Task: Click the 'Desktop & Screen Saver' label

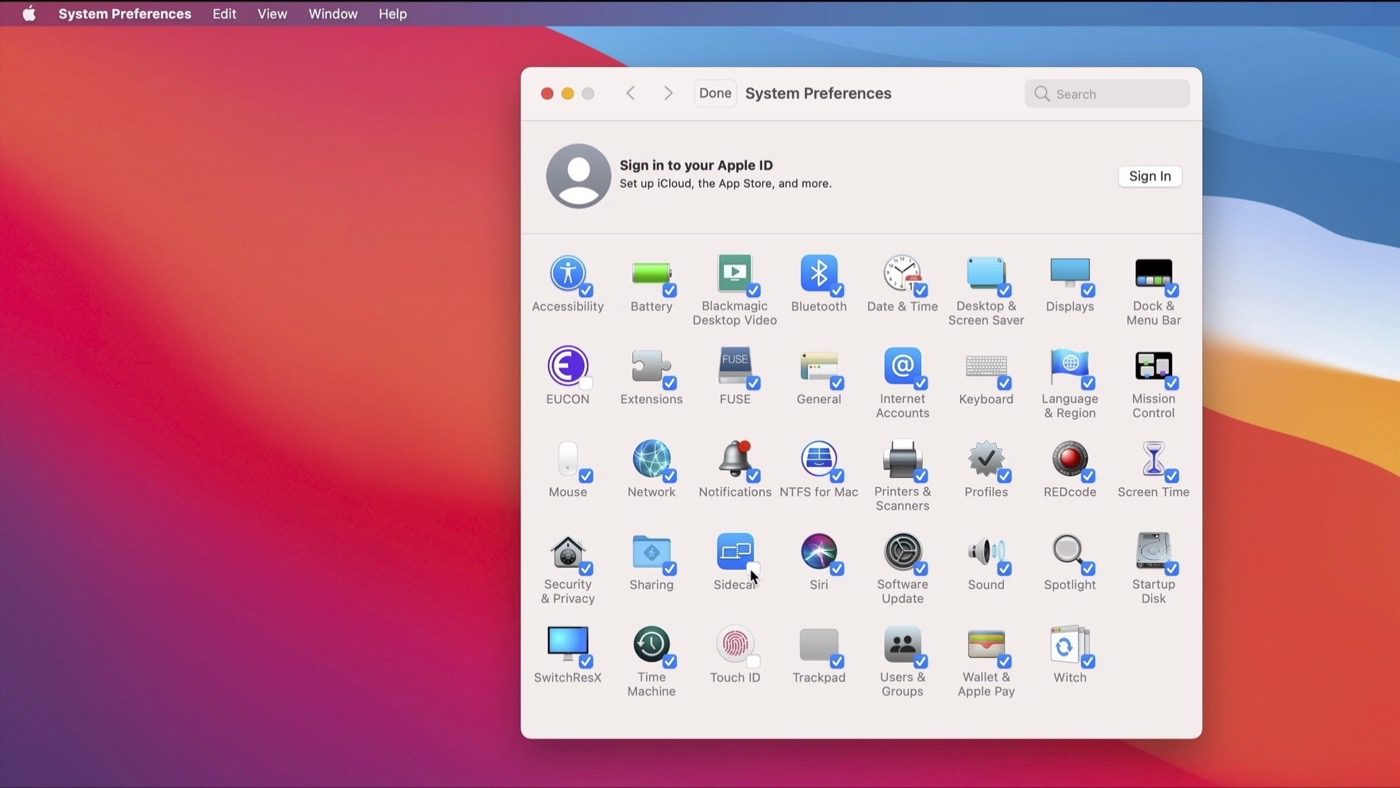Action: 986,313
